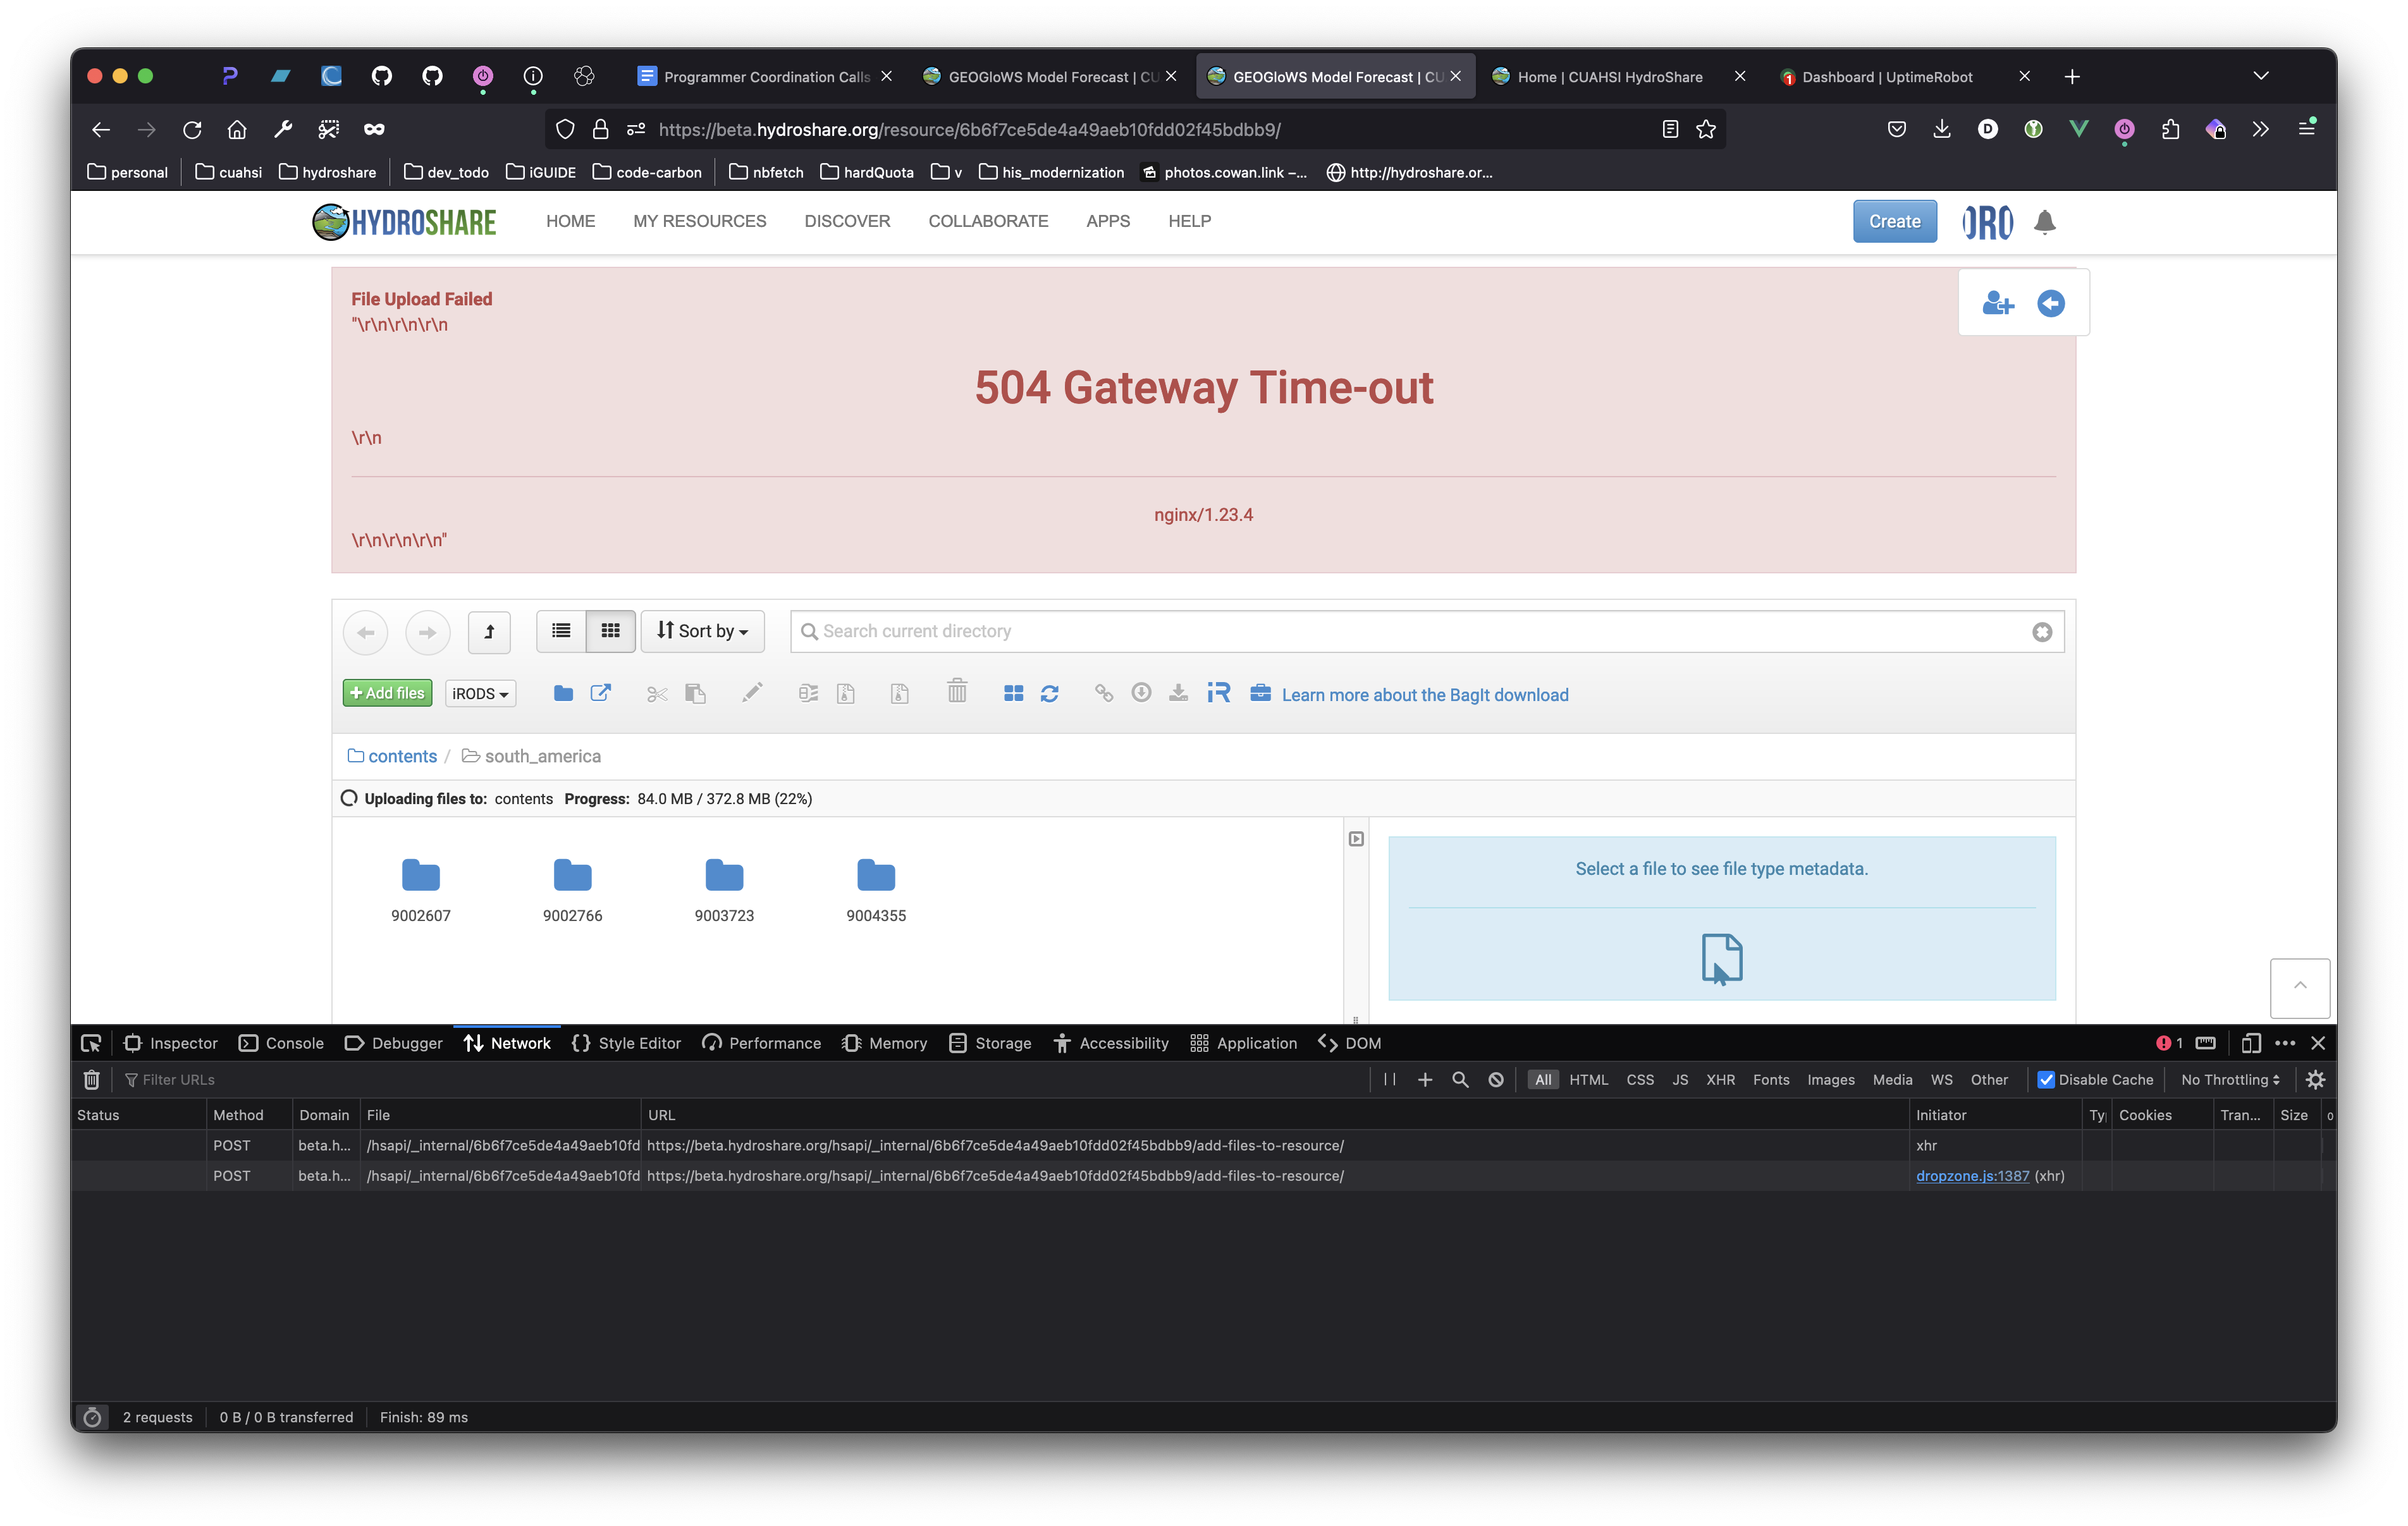Click the file browser back arrow
The width and height of the screenshot is (2408, 1526).
(x=365, y=632)
